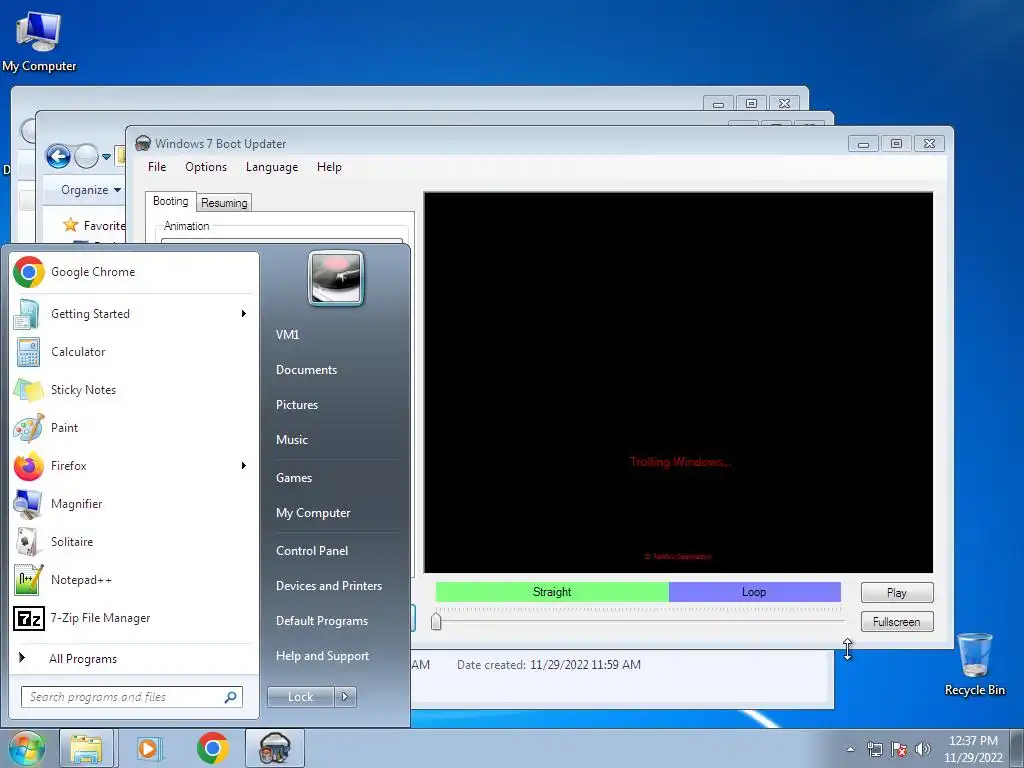Open My Computer desktop icon

[x=39, y=40]
